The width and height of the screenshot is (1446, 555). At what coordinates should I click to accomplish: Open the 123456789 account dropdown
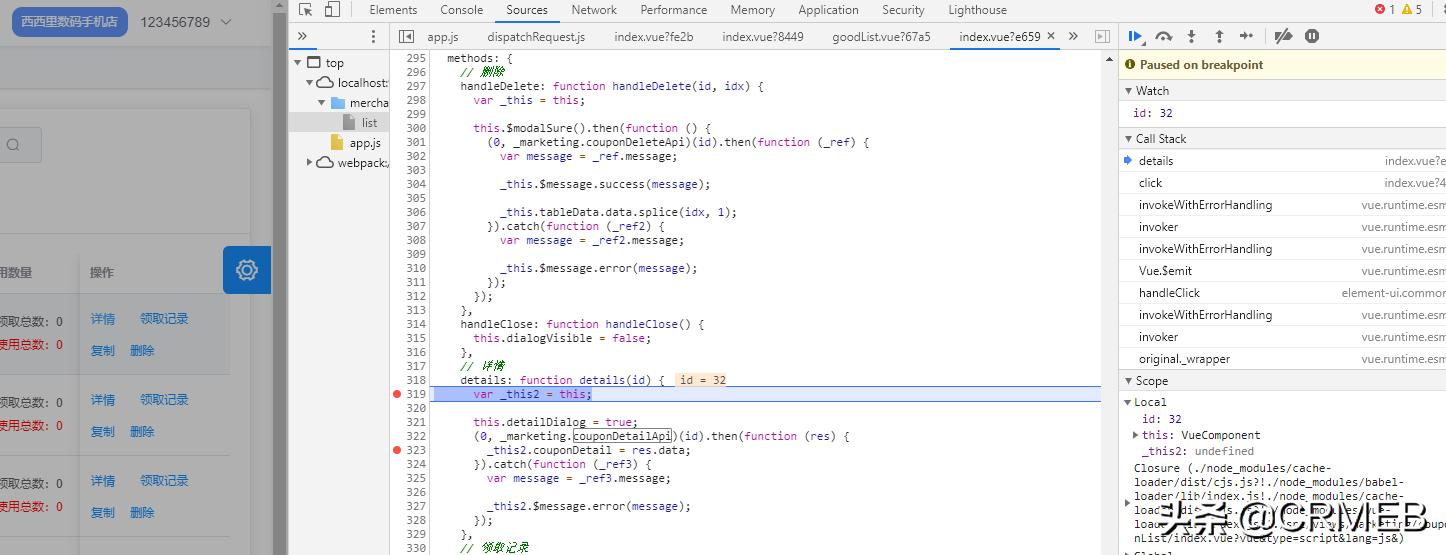coord(185,22)
